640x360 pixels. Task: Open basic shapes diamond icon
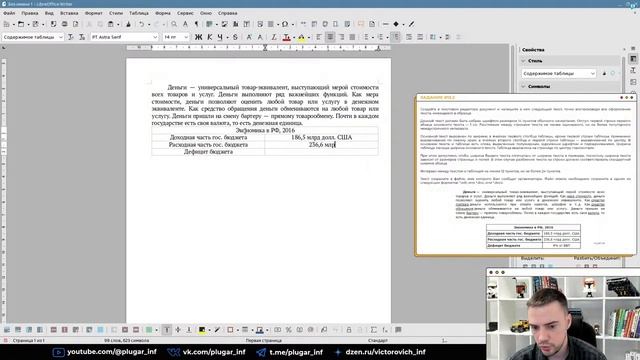pos(396,24)
